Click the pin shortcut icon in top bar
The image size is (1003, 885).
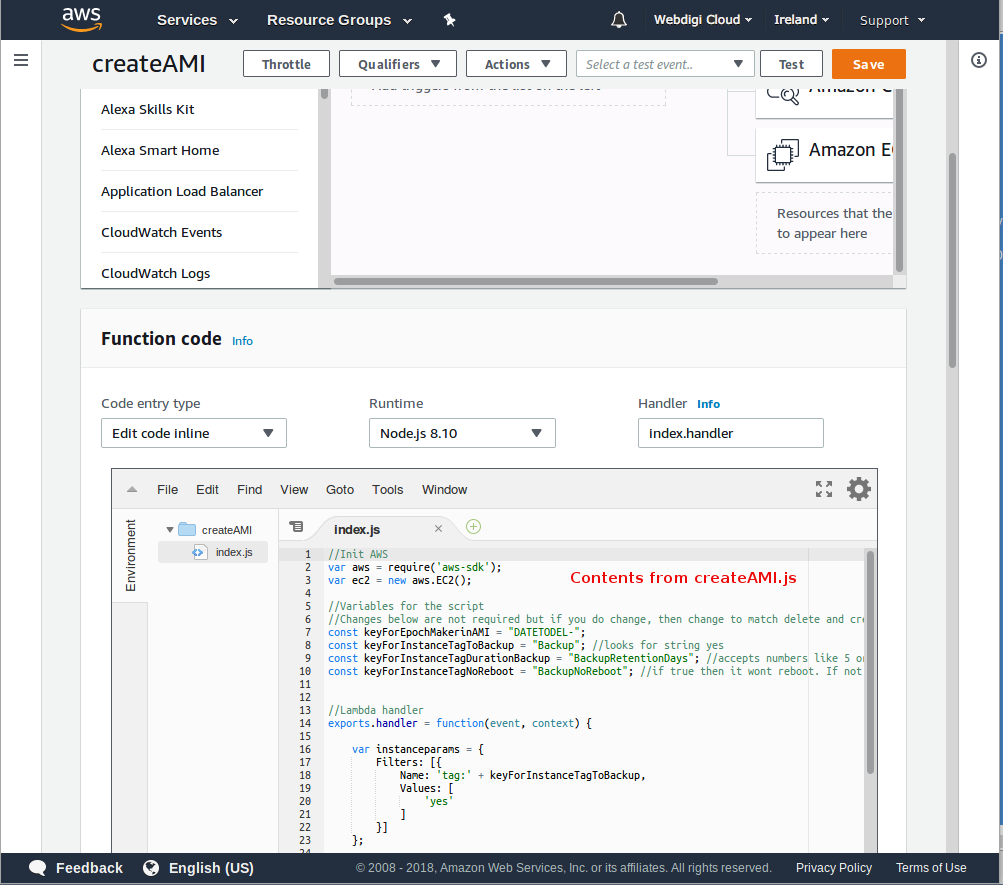450,20
